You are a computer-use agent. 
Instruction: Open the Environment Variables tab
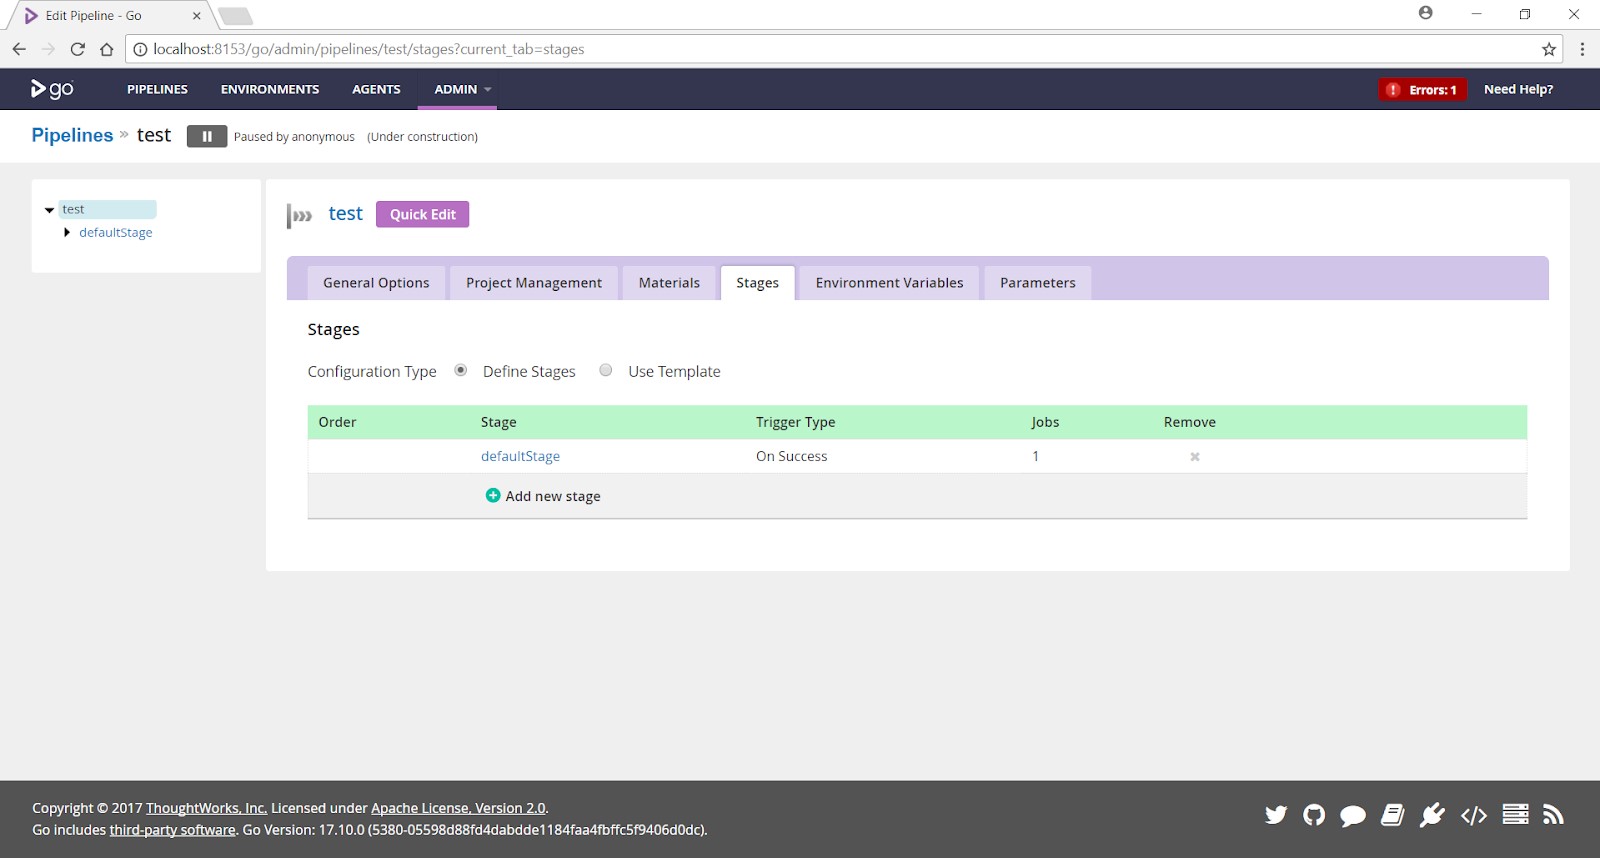pyautogui.click(x=889, y=283)
